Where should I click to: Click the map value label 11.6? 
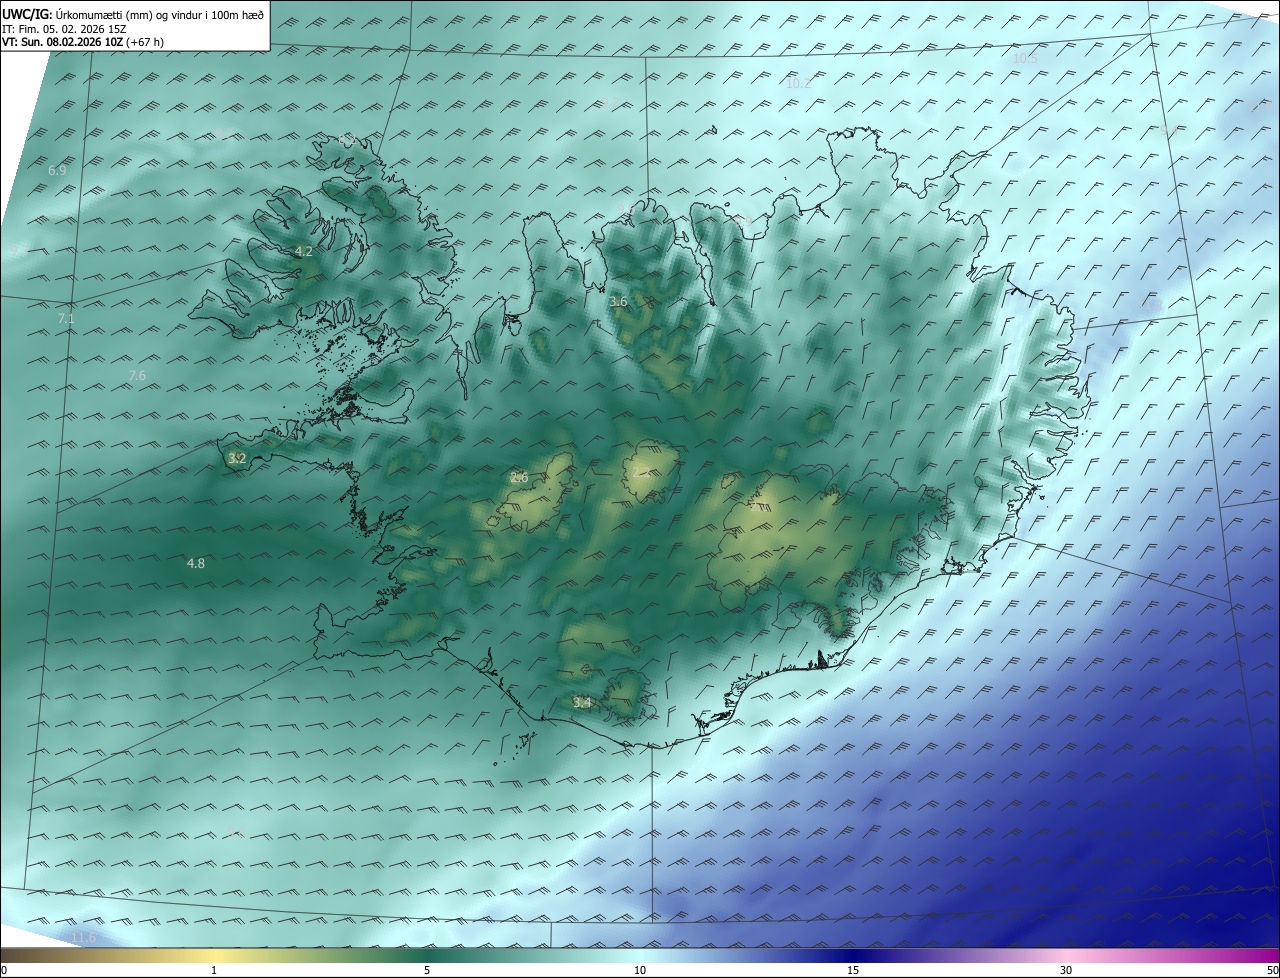click(x=83, y=937)
